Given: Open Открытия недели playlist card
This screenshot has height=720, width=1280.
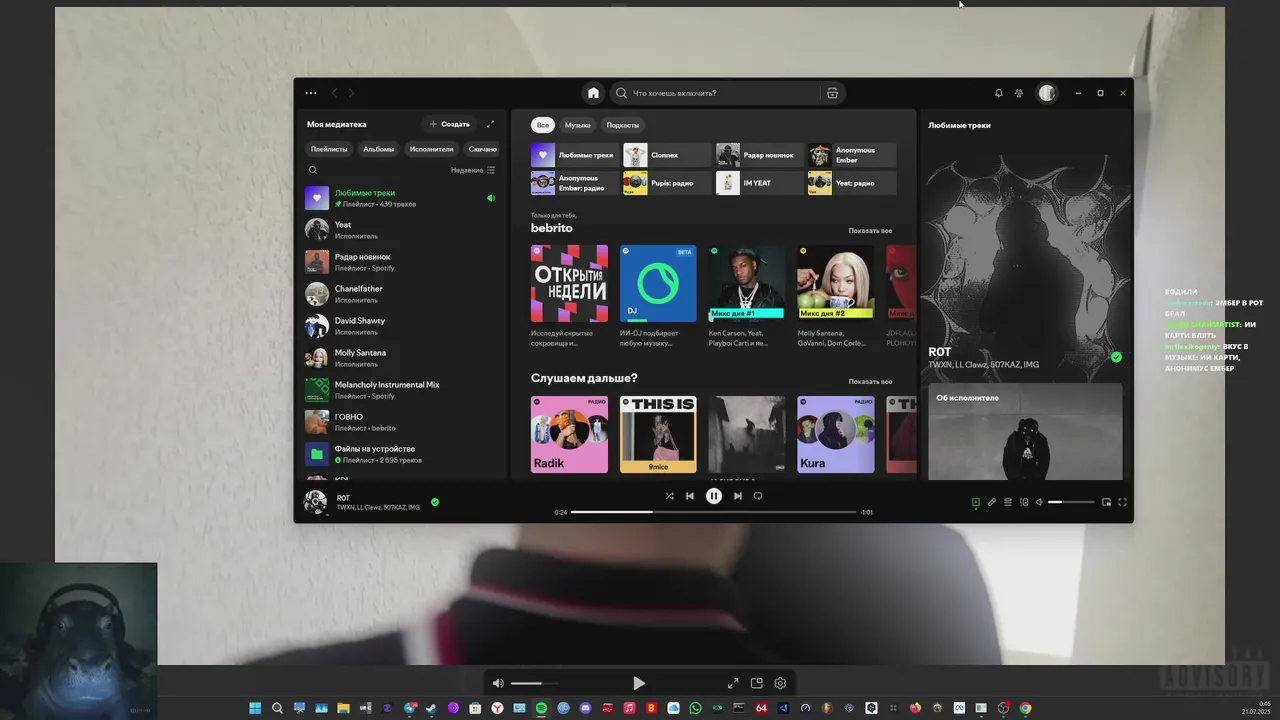Looking at the screenshot, I should 569,296.
